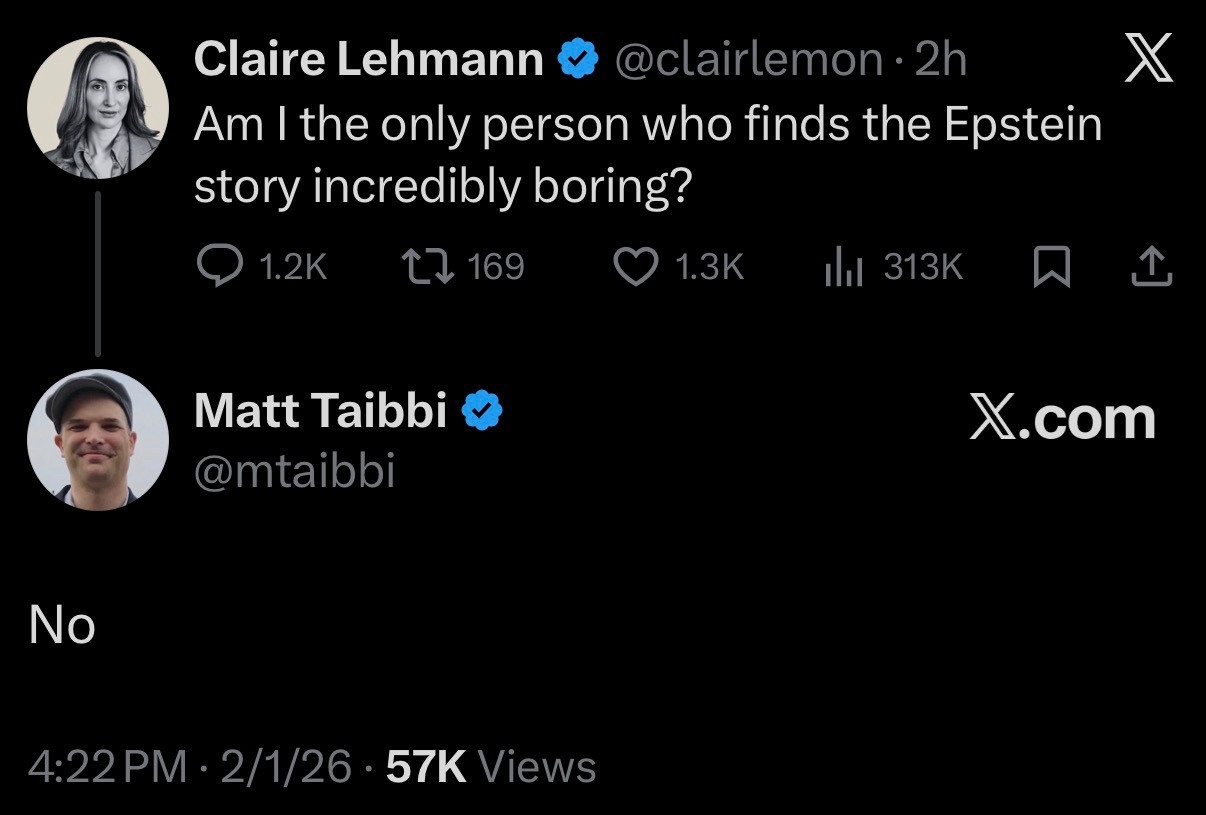Open Claire Lehmann's profile picture
The image size is (1206, 815).
coord(96,108)
